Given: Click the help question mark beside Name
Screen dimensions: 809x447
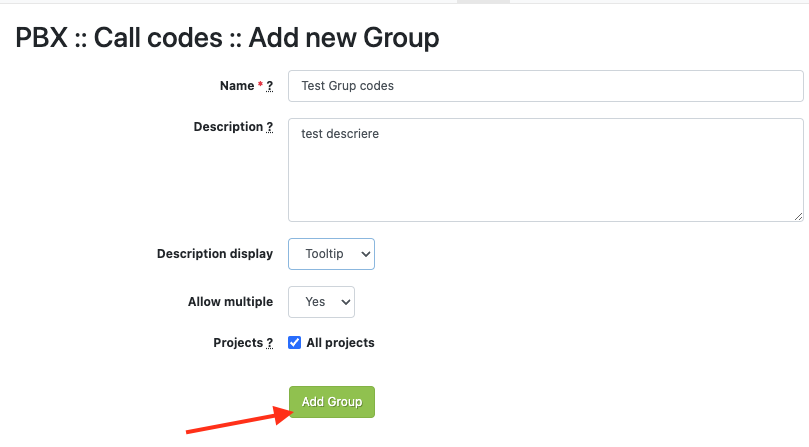Looking at the screenshot, I should [269, 86].
